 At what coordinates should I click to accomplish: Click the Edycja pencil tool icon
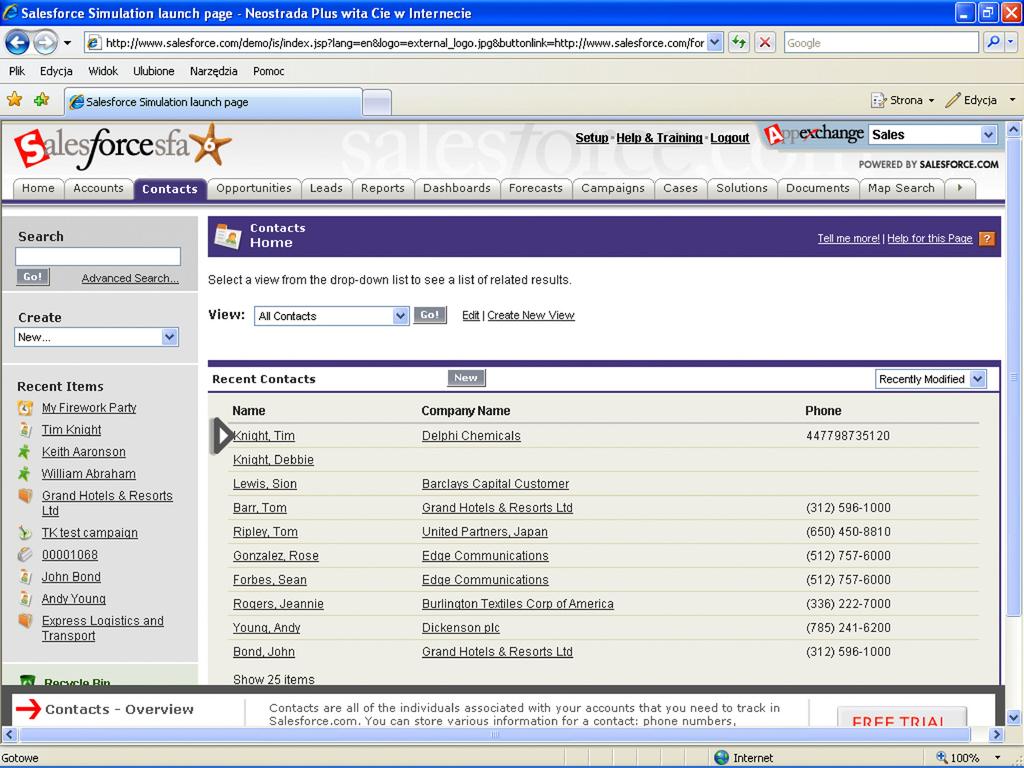pos(953,100)
